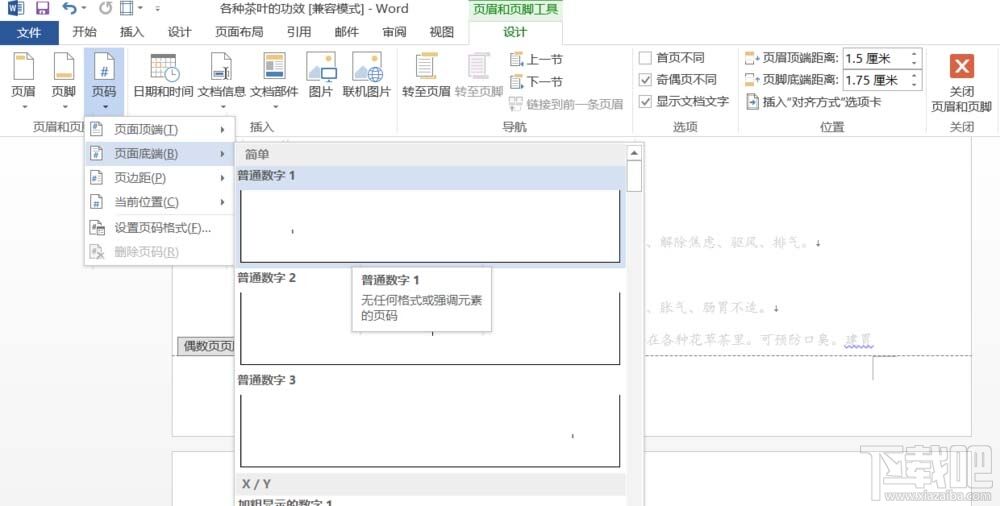This screenshot has width=1000, height=506.
Task: Open the Undo history dropdown arrow
Action: point(84,9)
